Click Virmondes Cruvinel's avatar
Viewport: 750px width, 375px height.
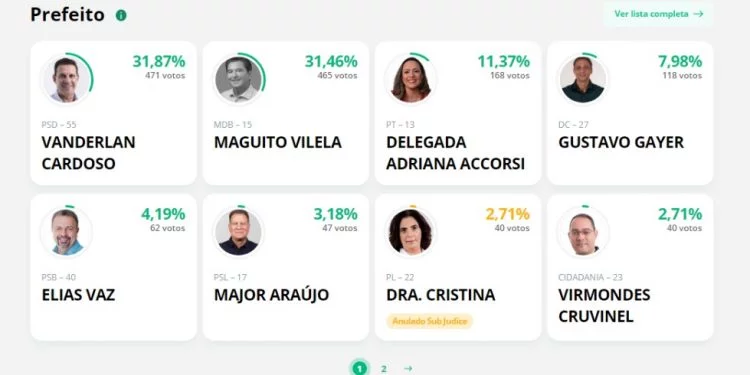pos(583,232)
